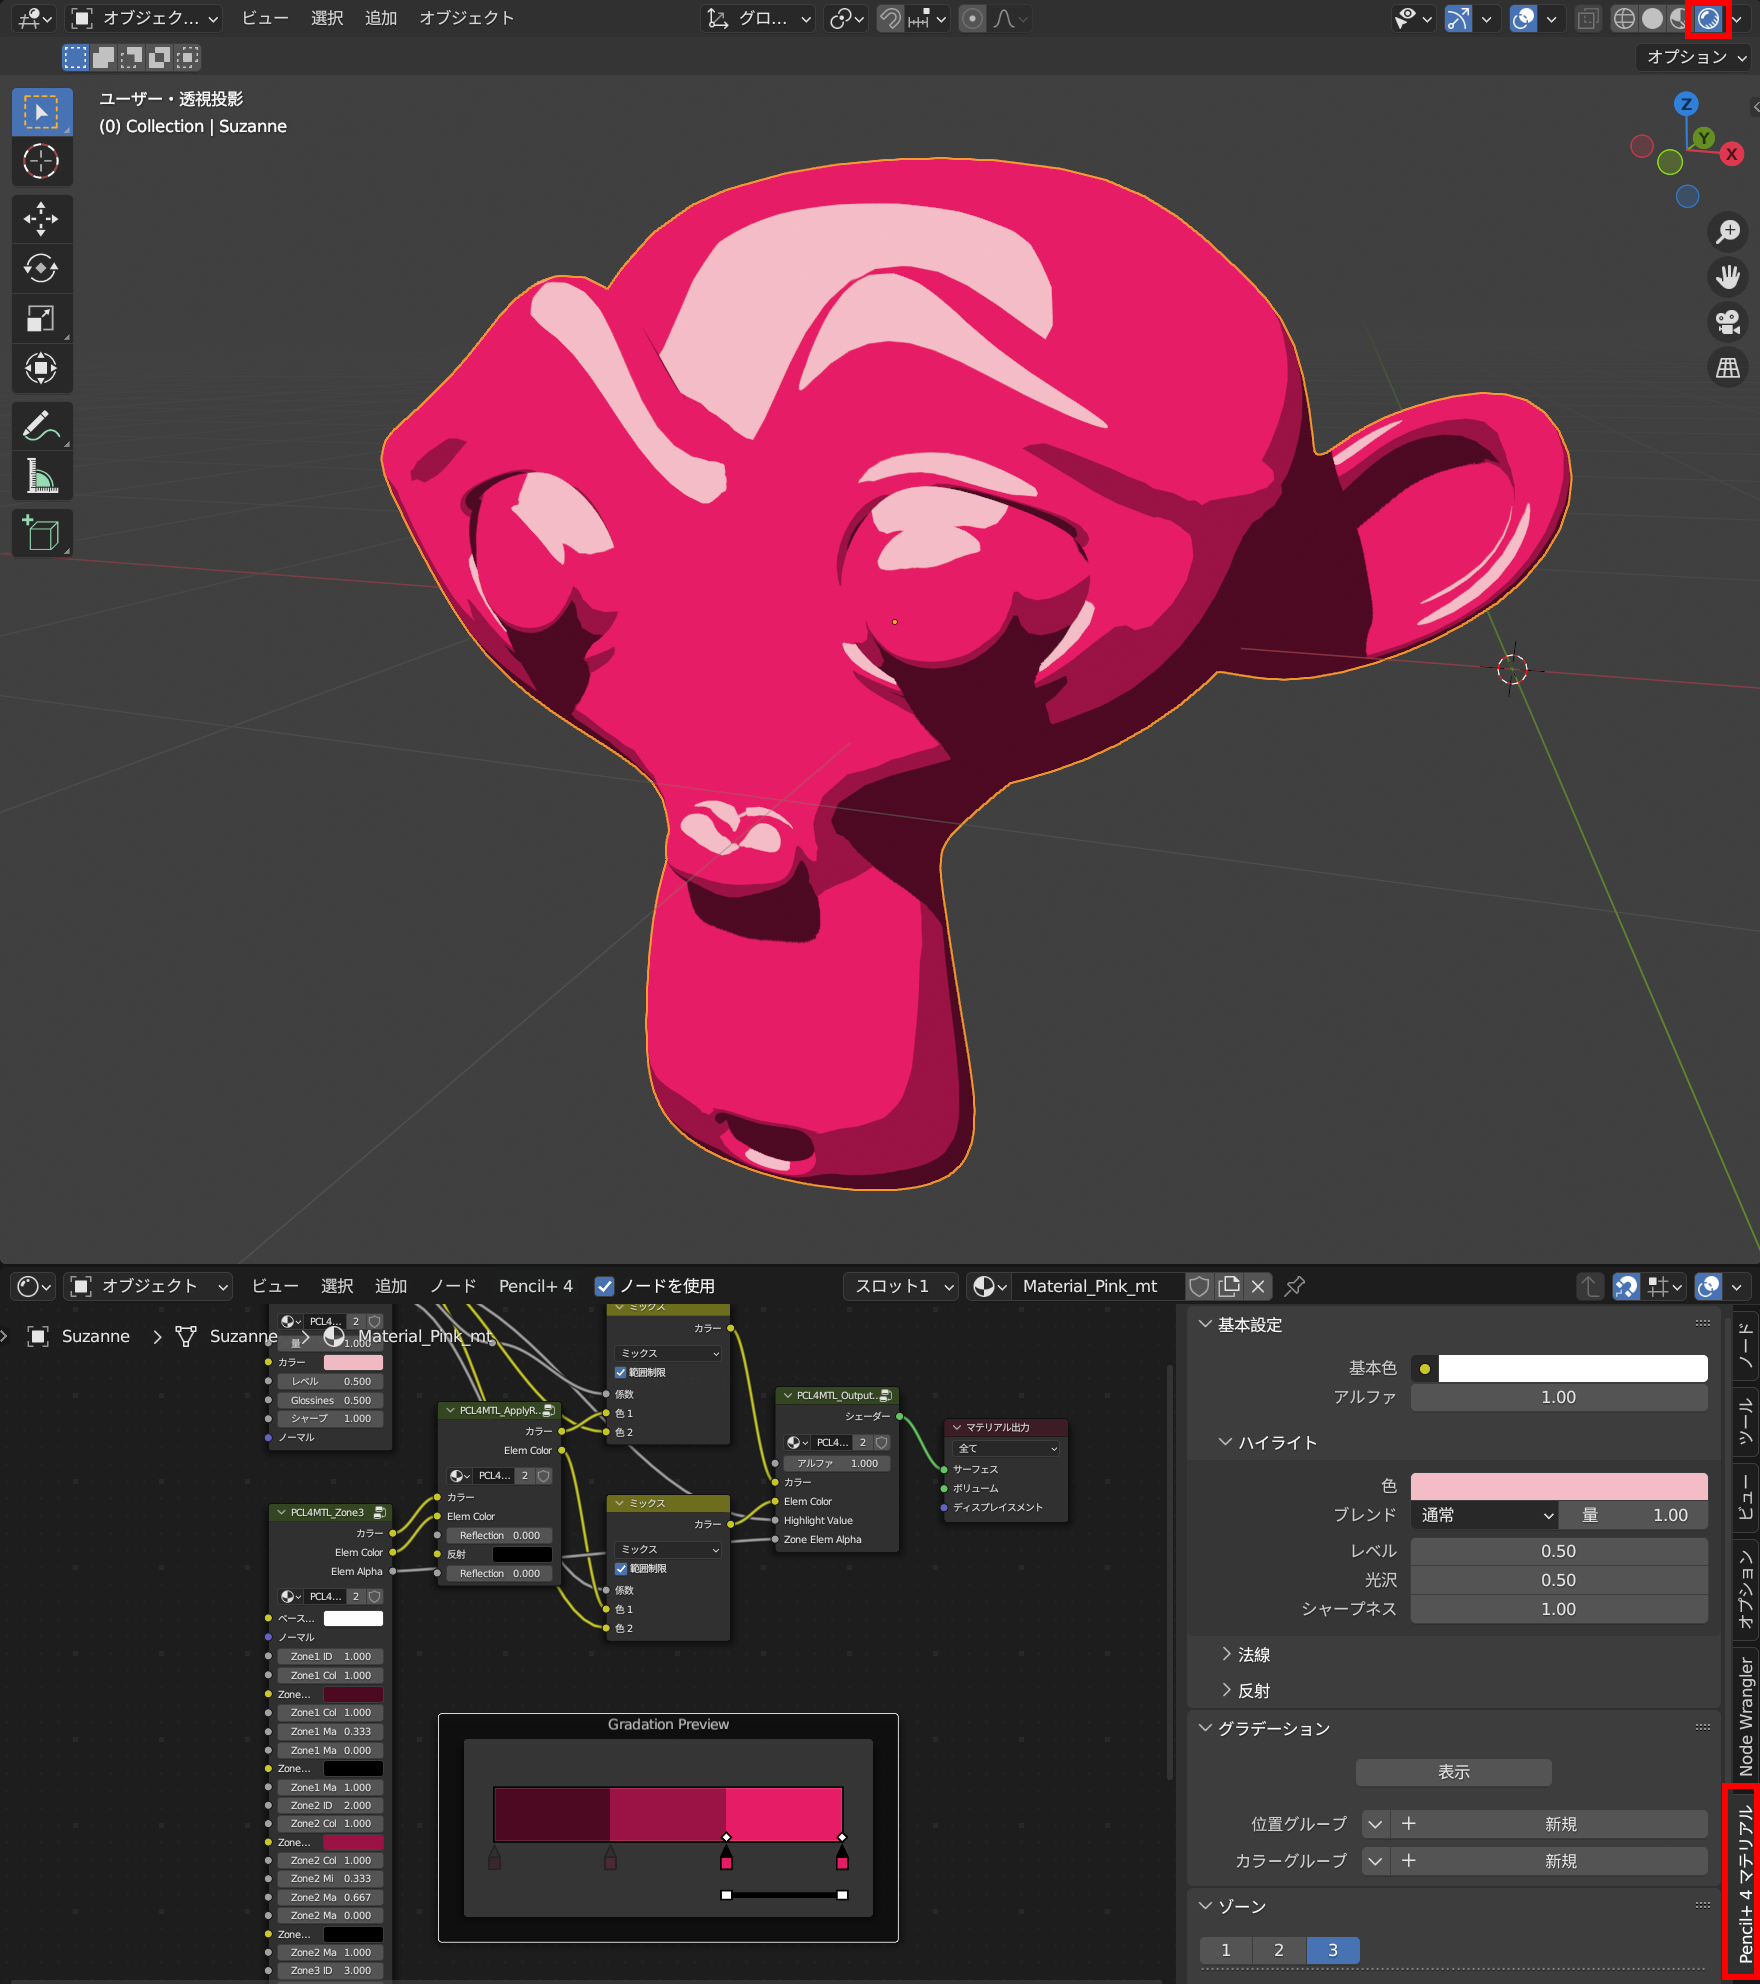Click the pin icon next to material name
This screenshot has height=1984, width=1760.
pyautogui.click(x=1294, y=1286)
